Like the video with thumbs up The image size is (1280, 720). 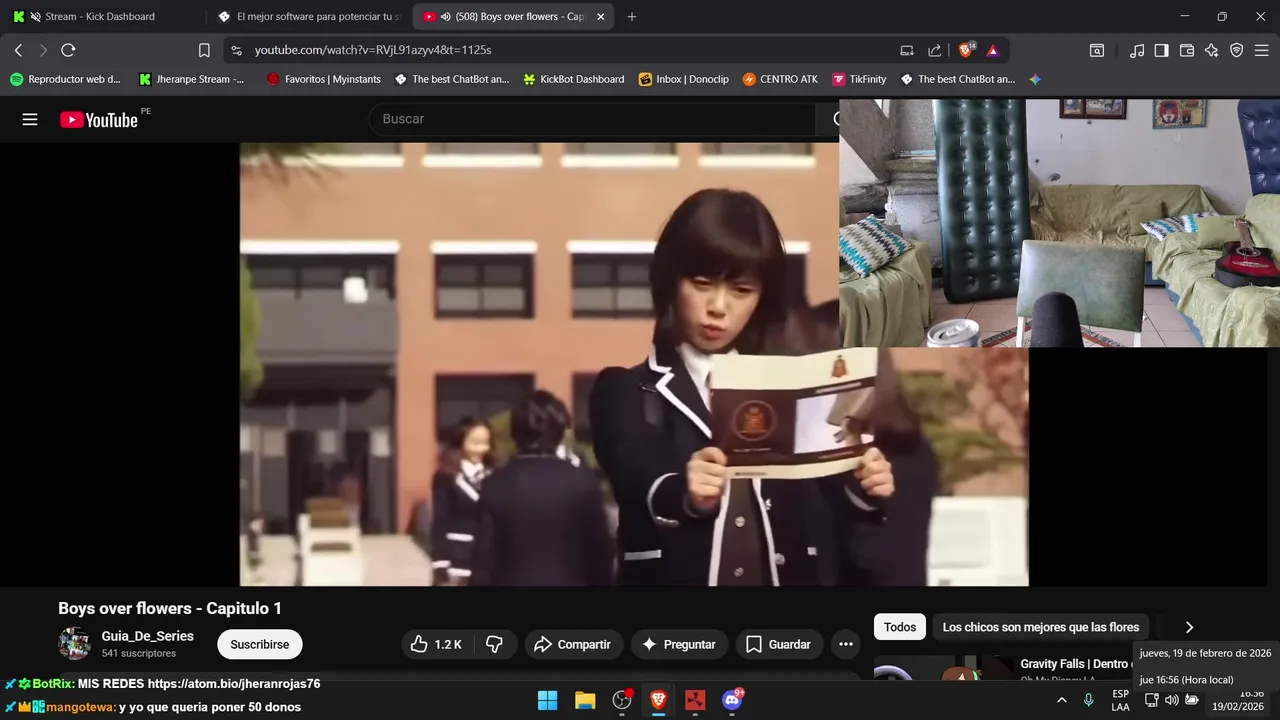click(x=436, y=645)
